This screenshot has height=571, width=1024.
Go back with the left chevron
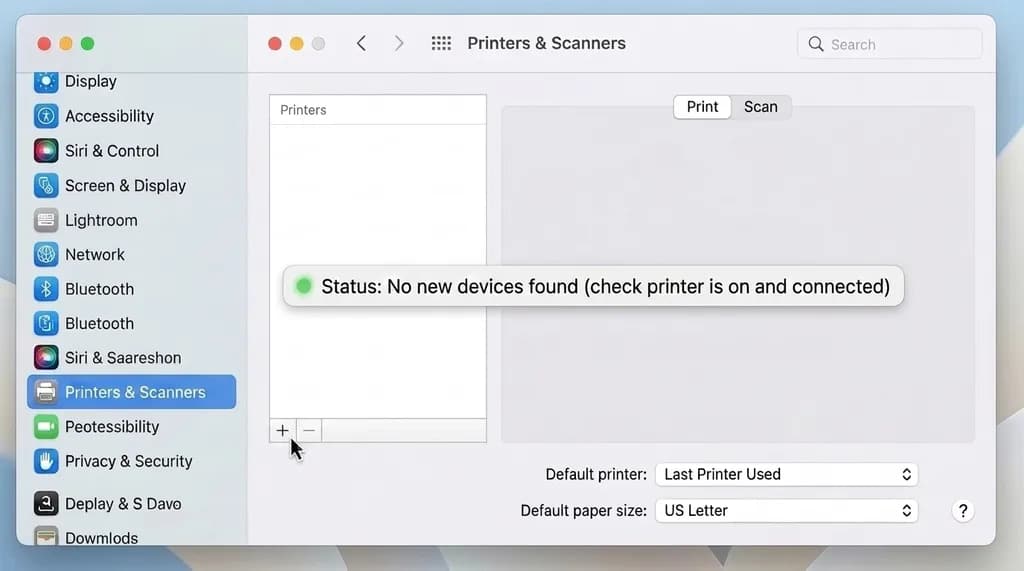pos(361,43)
